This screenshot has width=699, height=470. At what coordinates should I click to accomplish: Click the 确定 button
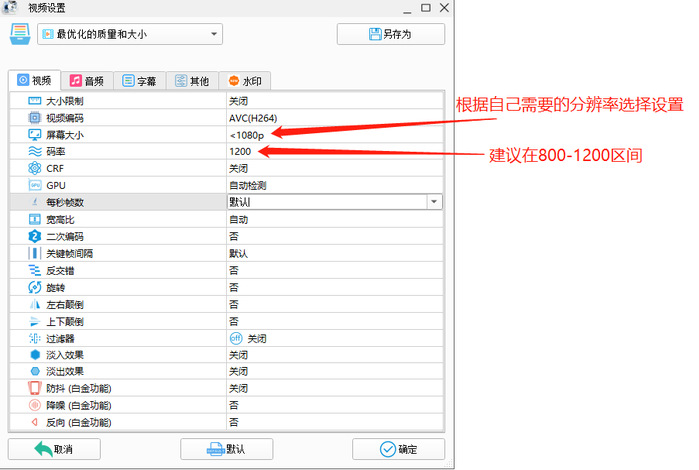398,449
